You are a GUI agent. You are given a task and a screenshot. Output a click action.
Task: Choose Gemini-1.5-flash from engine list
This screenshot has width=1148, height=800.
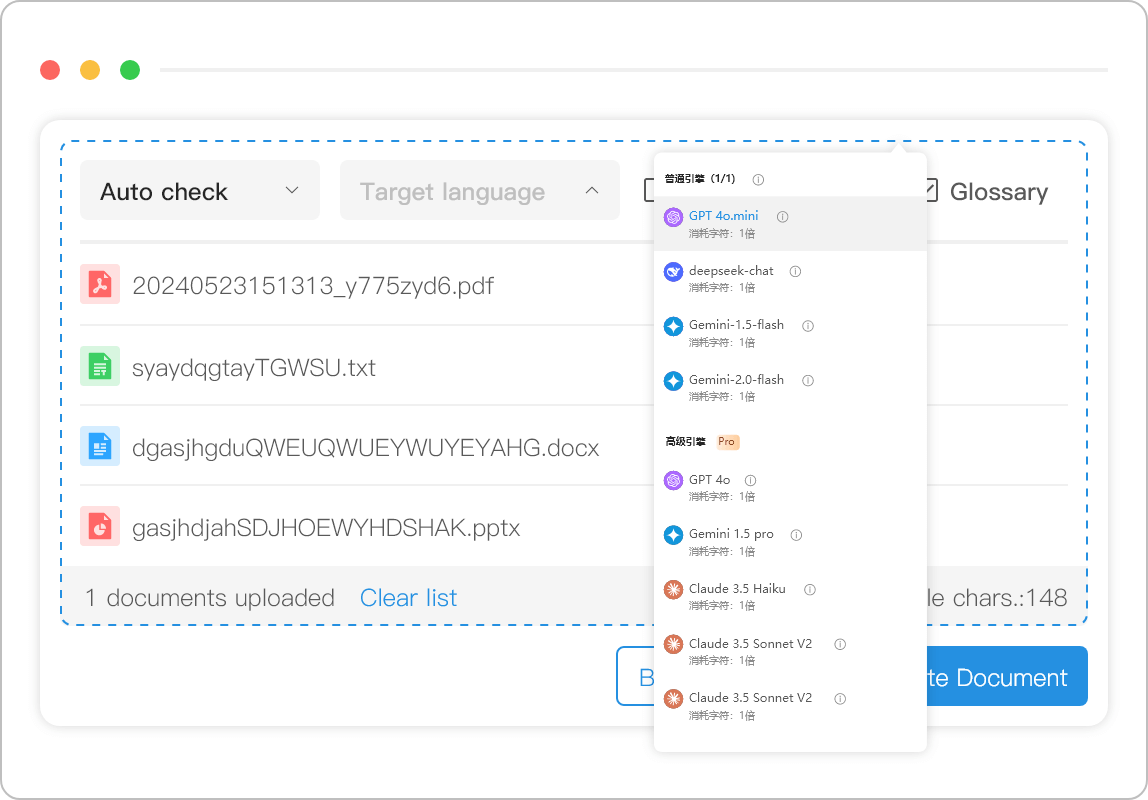790,333
